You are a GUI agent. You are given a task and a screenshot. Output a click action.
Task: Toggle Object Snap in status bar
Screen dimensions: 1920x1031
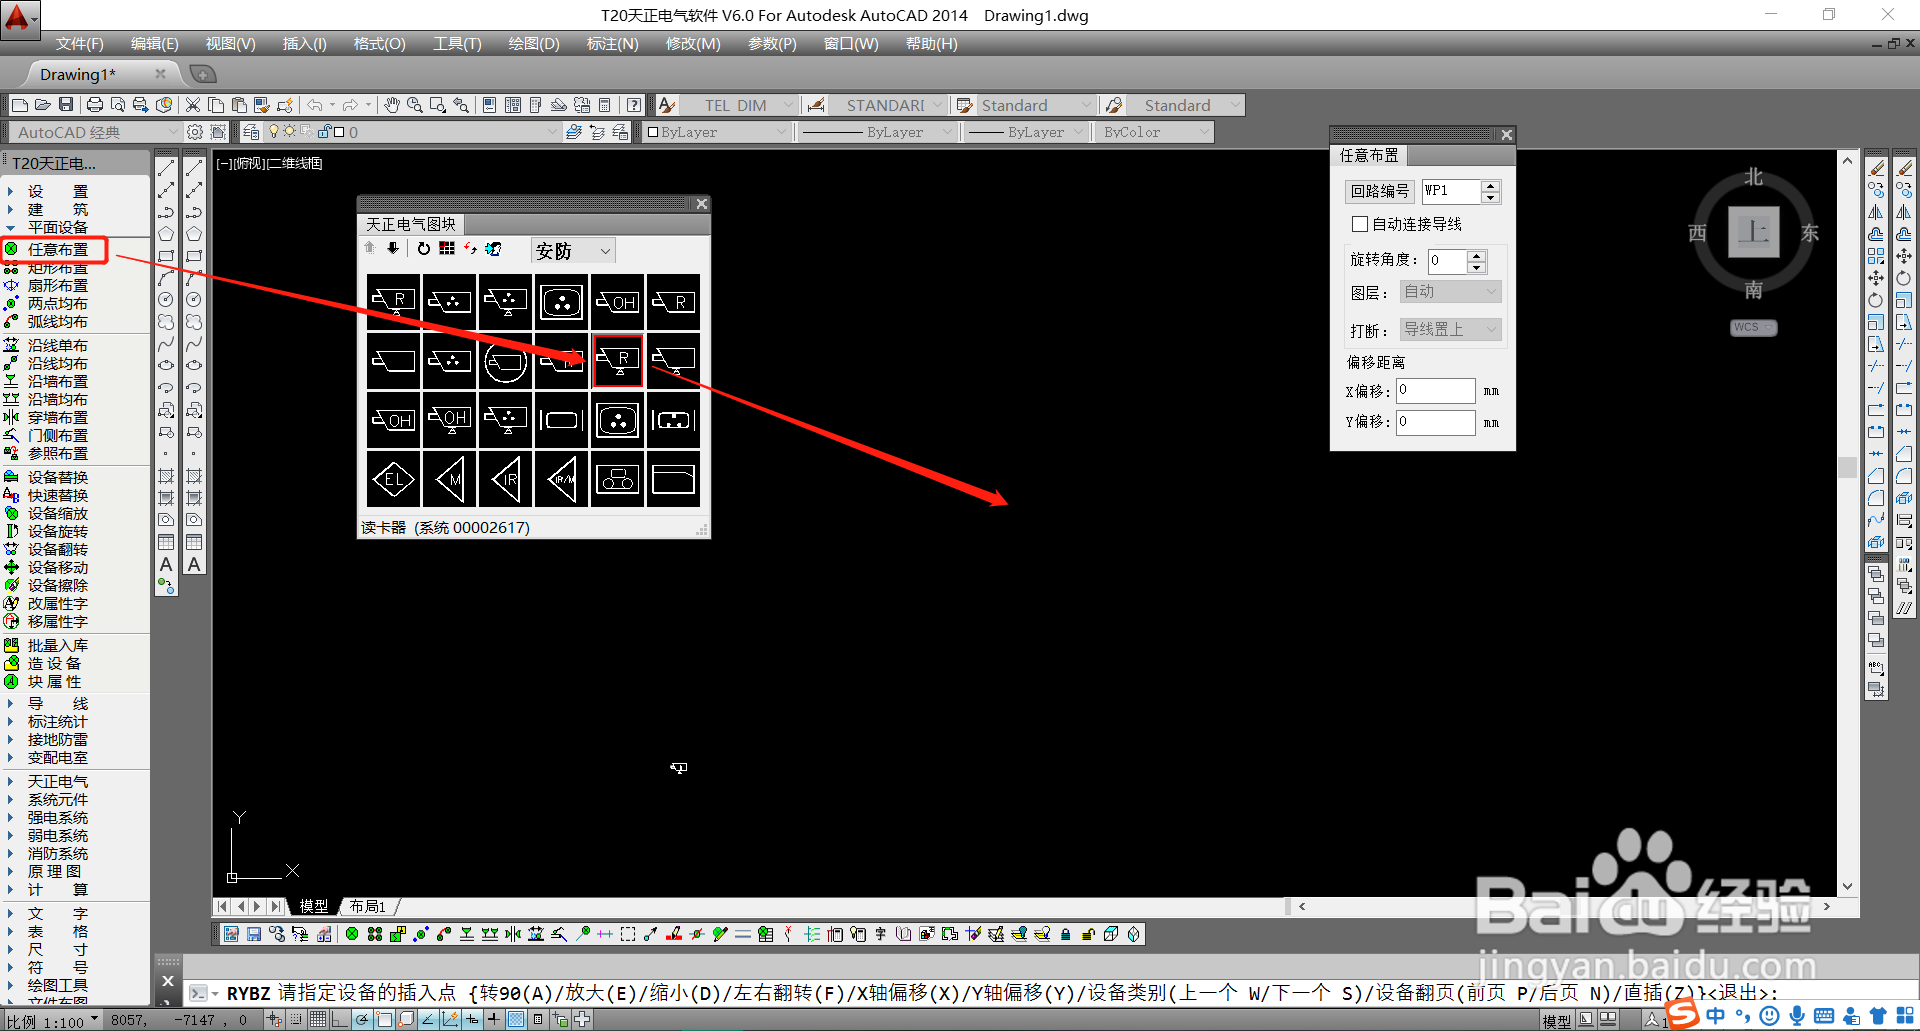(x=384, y=1020)
